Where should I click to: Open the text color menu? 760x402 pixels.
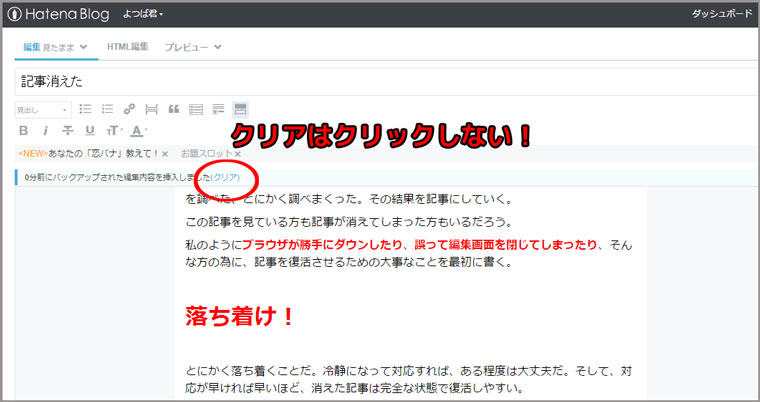point(139,130)
